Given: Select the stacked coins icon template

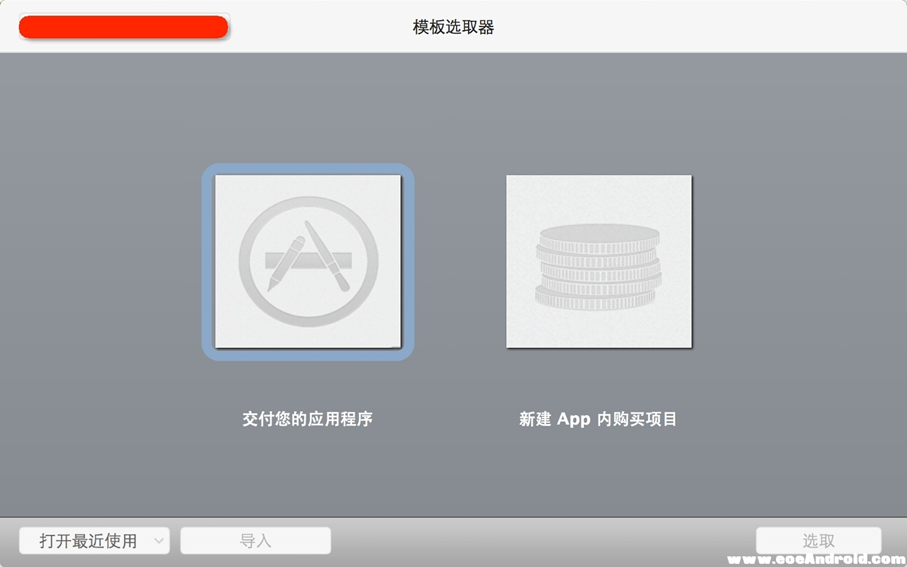Looking at the screenshot, I should coord(598,261).
